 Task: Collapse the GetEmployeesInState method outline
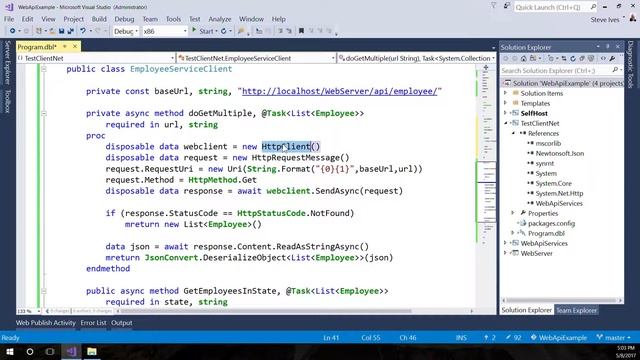pyautogui.click(x=44, y=291)
